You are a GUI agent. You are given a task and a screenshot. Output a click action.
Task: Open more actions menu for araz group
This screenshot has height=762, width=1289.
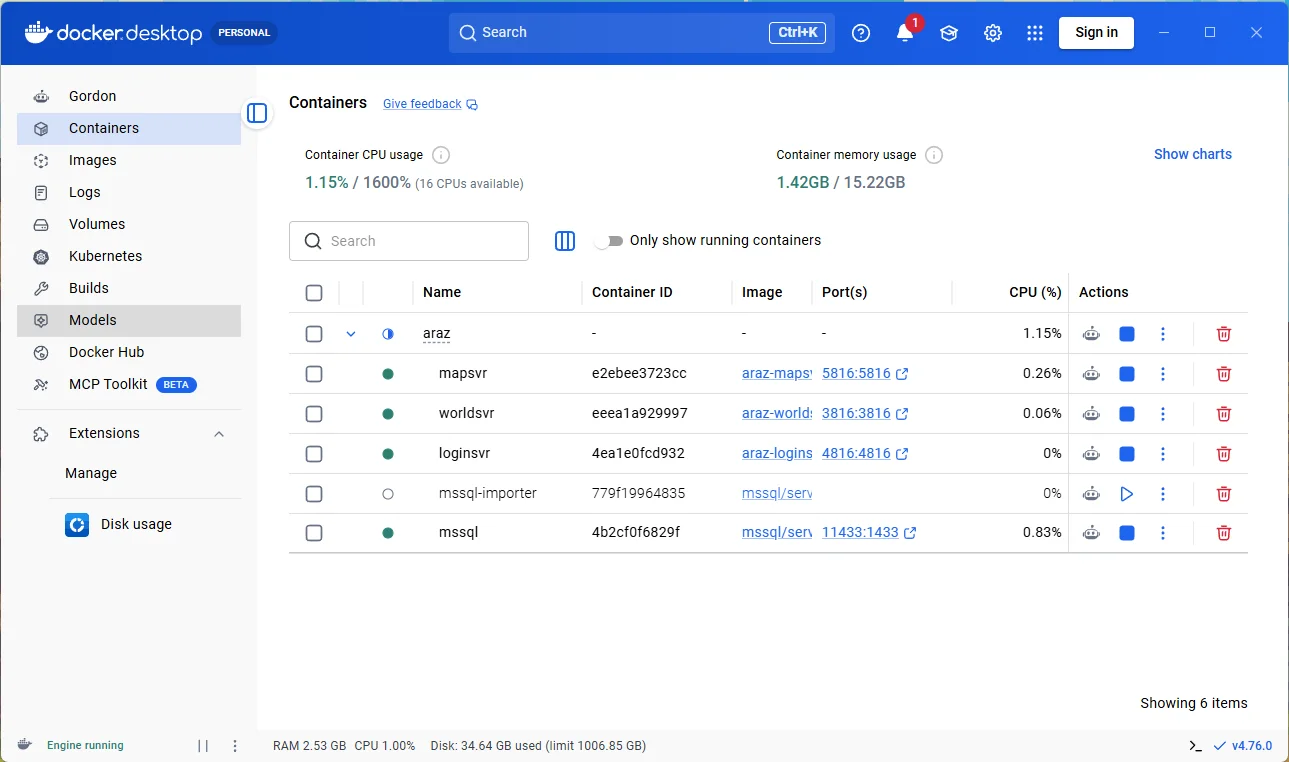pyautogui.click(x=1163, y=334)
